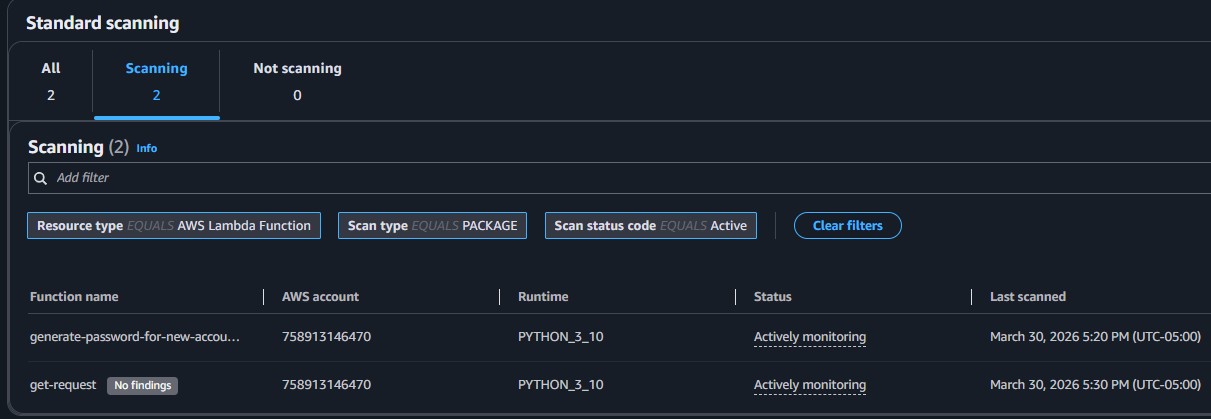The width and height of the screenshot is (1211, 419).
Task: Sort by Runtime column header
Action: [x=543, y=297]
